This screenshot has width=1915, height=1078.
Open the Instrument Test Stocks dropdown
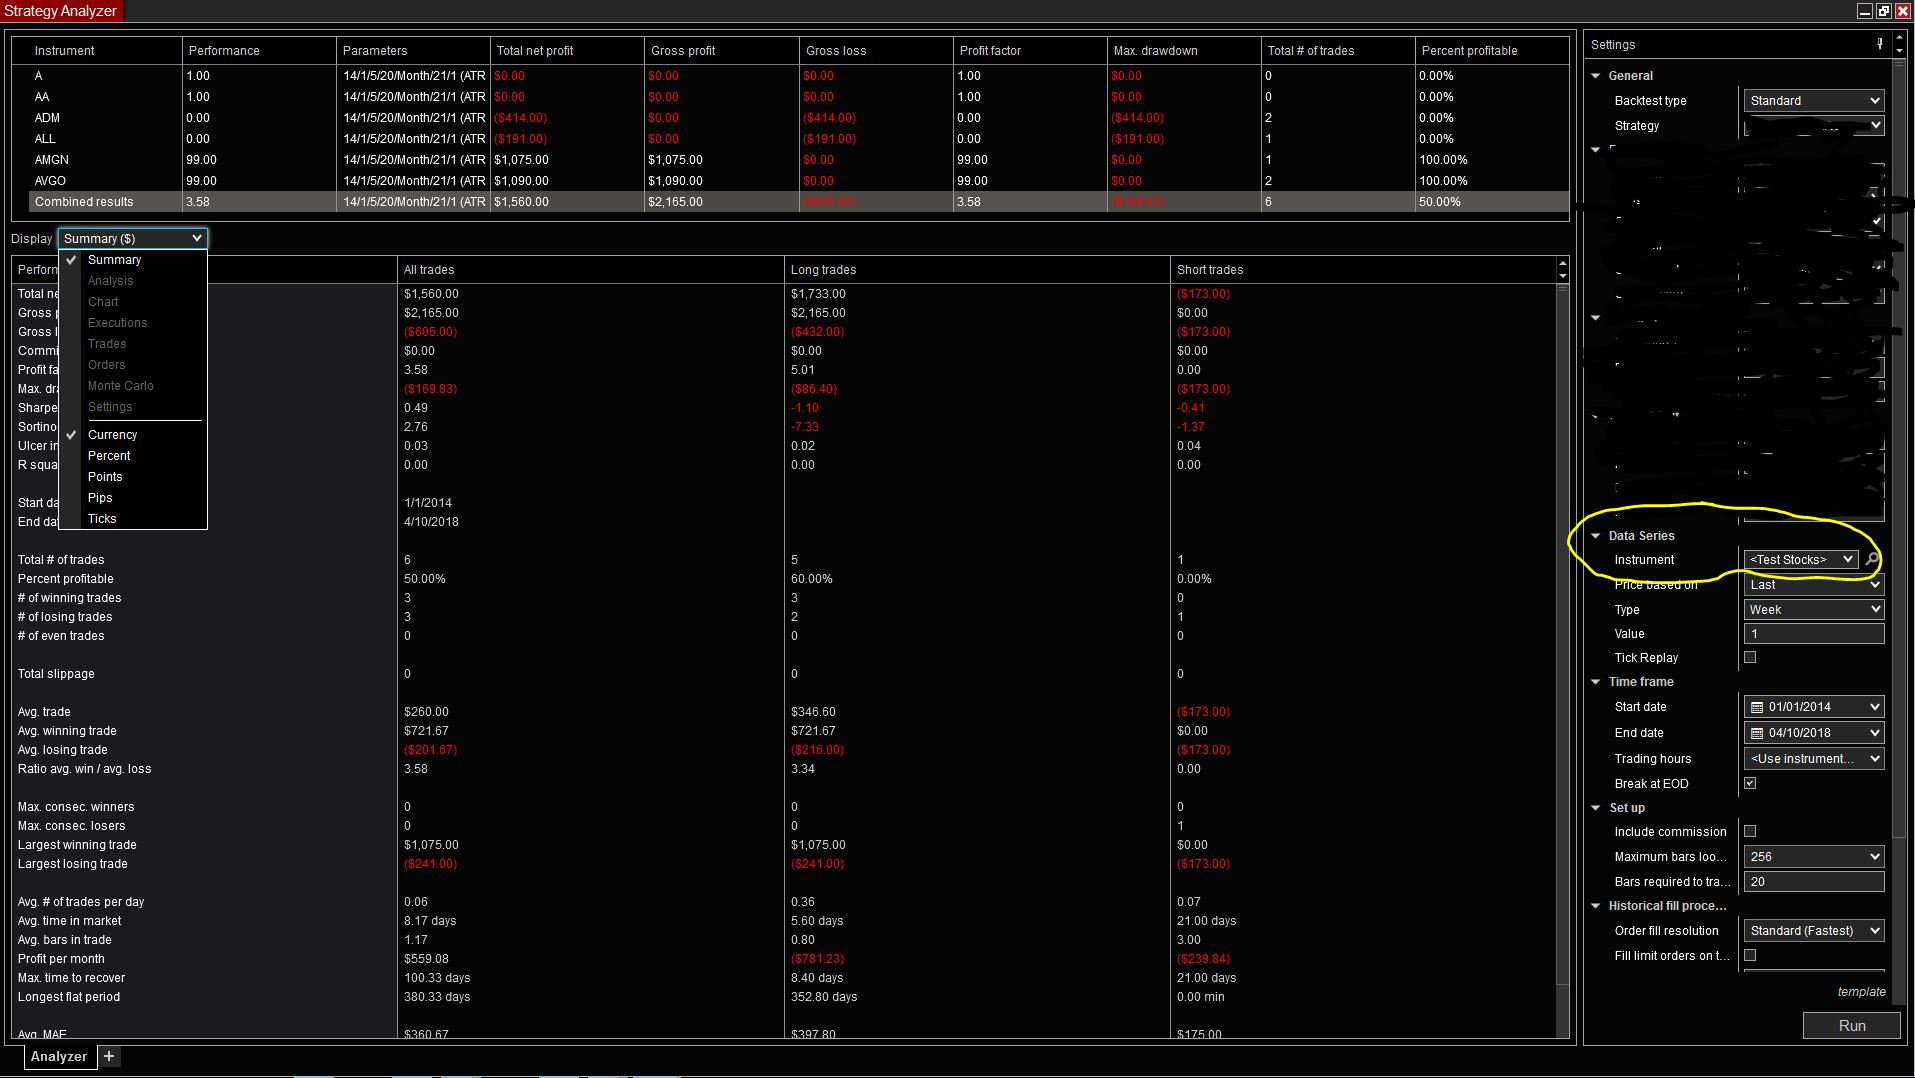(1801, 560)
